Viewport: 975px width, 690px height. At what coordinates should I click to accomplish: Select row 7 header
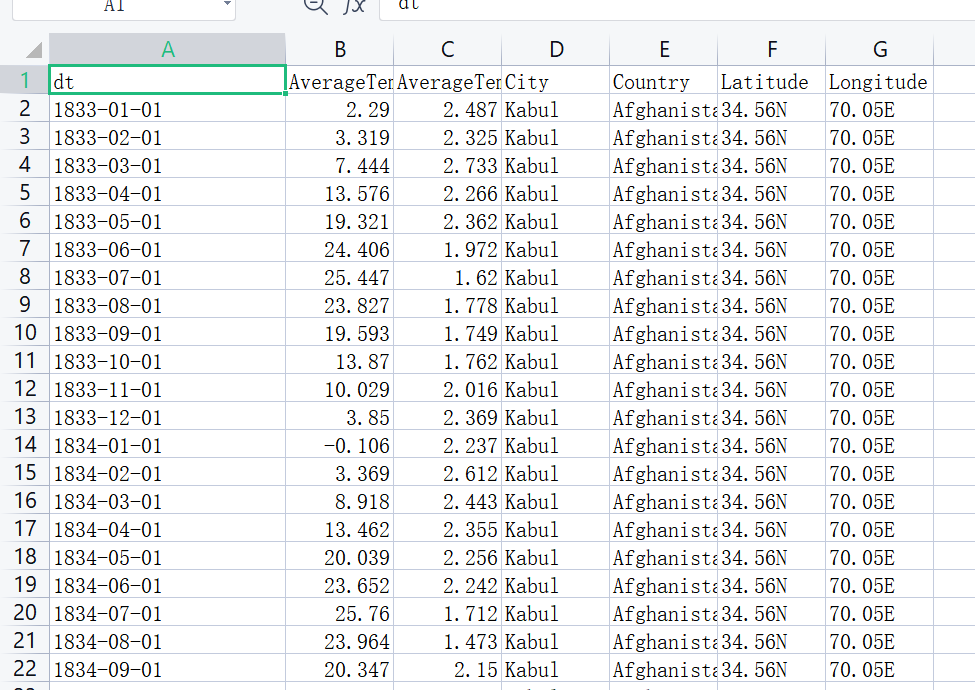pyautogui.click(x=25, y=248)
